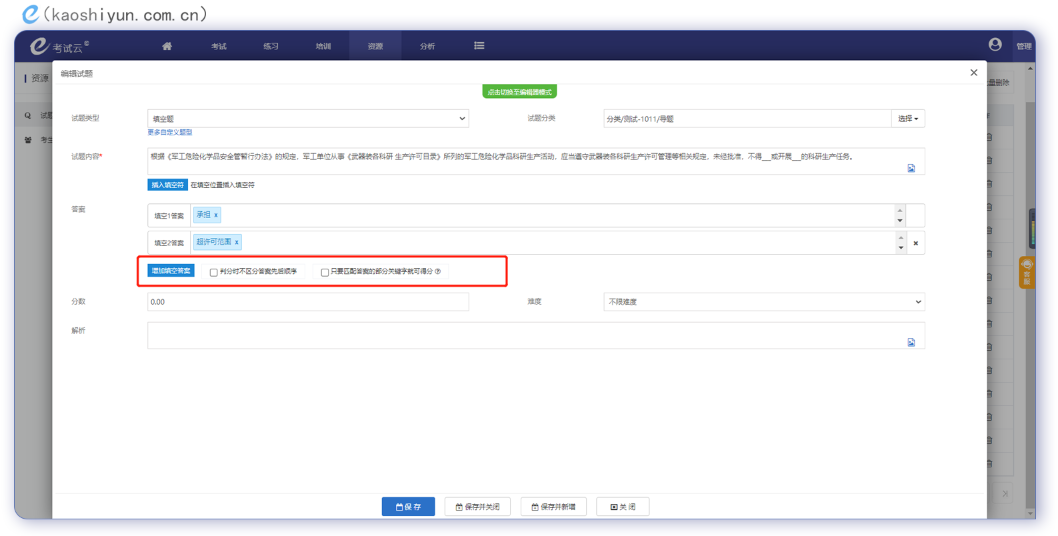
Task: Click the blue 保存 button
Action: click(408, 507)
